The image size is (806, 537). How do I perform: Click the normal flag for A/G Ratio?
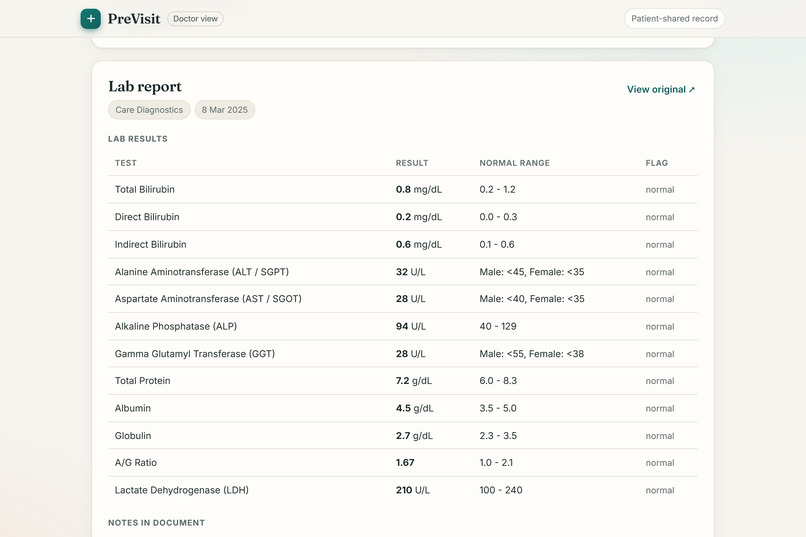point(660,463)
